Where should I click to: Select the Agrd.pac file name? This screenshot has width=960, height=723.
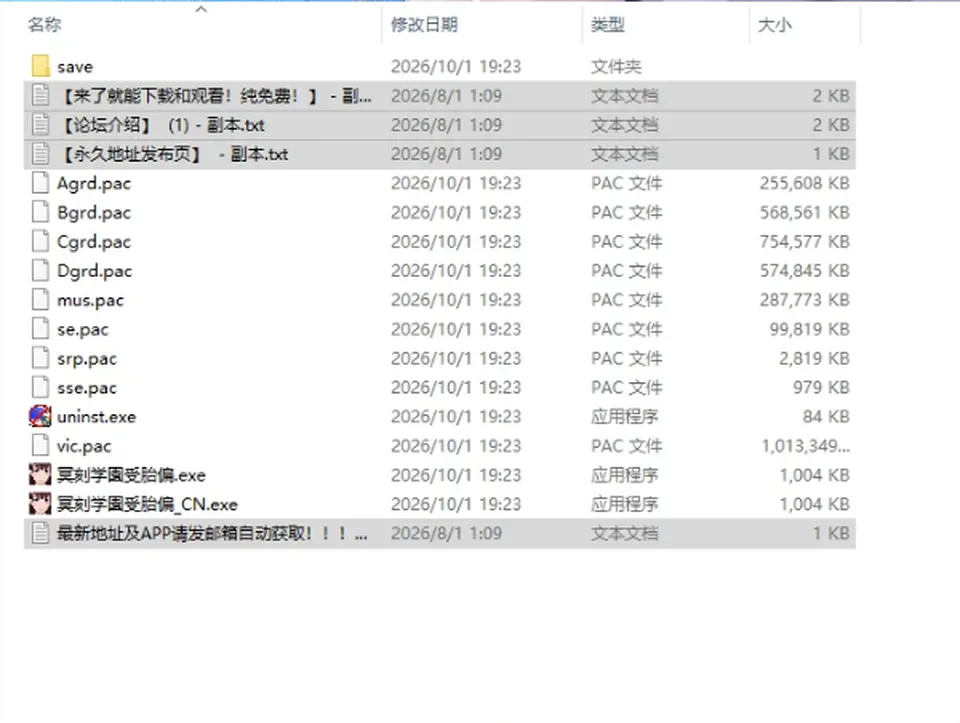(94, 184)
